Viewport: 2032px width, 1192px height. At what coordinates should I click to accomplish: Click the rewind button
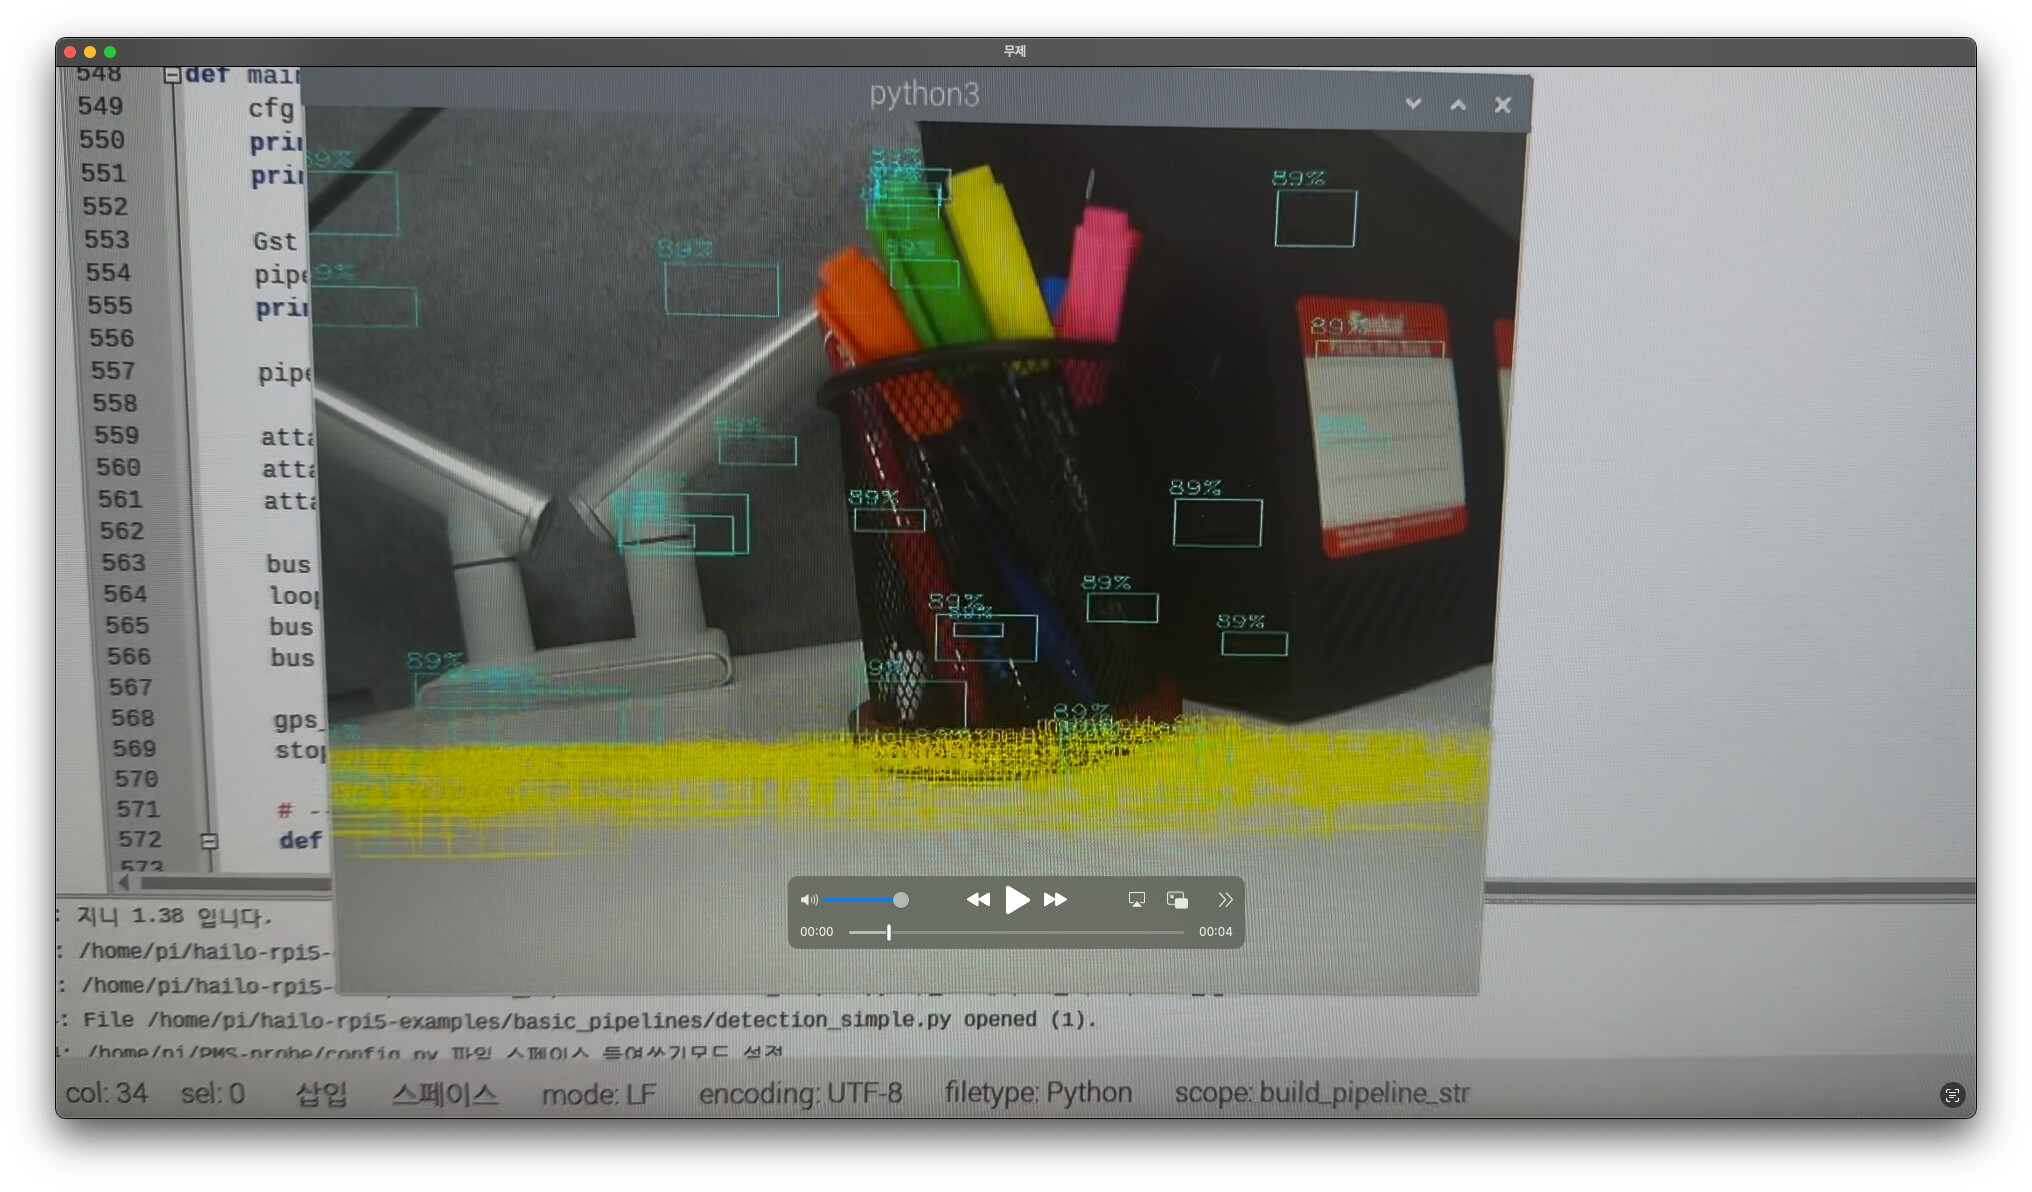977,900
